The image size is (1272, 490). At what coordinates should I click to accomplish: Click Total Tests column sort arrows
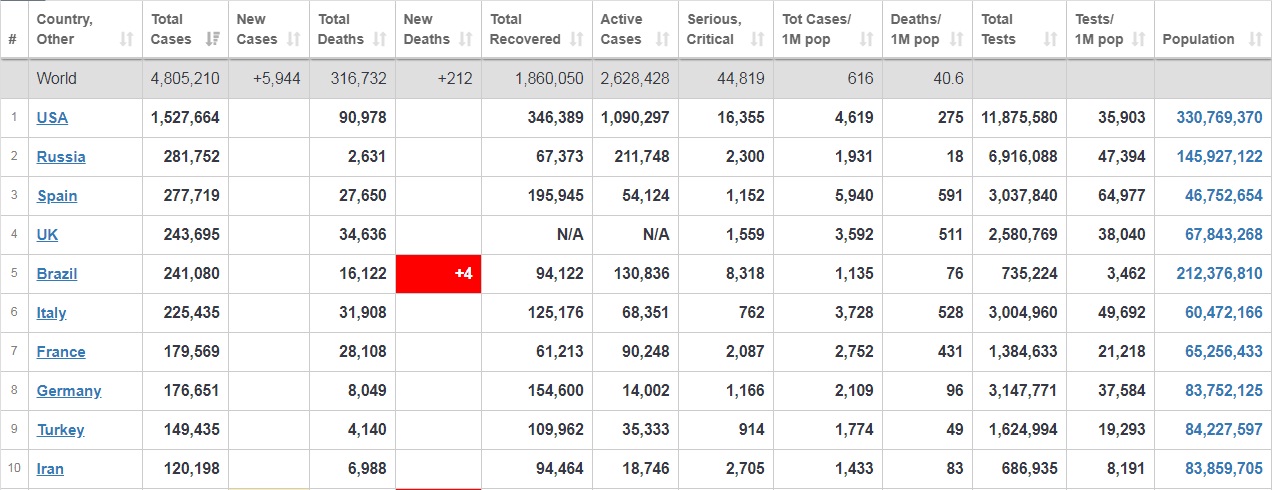(x=1050, y=40)
